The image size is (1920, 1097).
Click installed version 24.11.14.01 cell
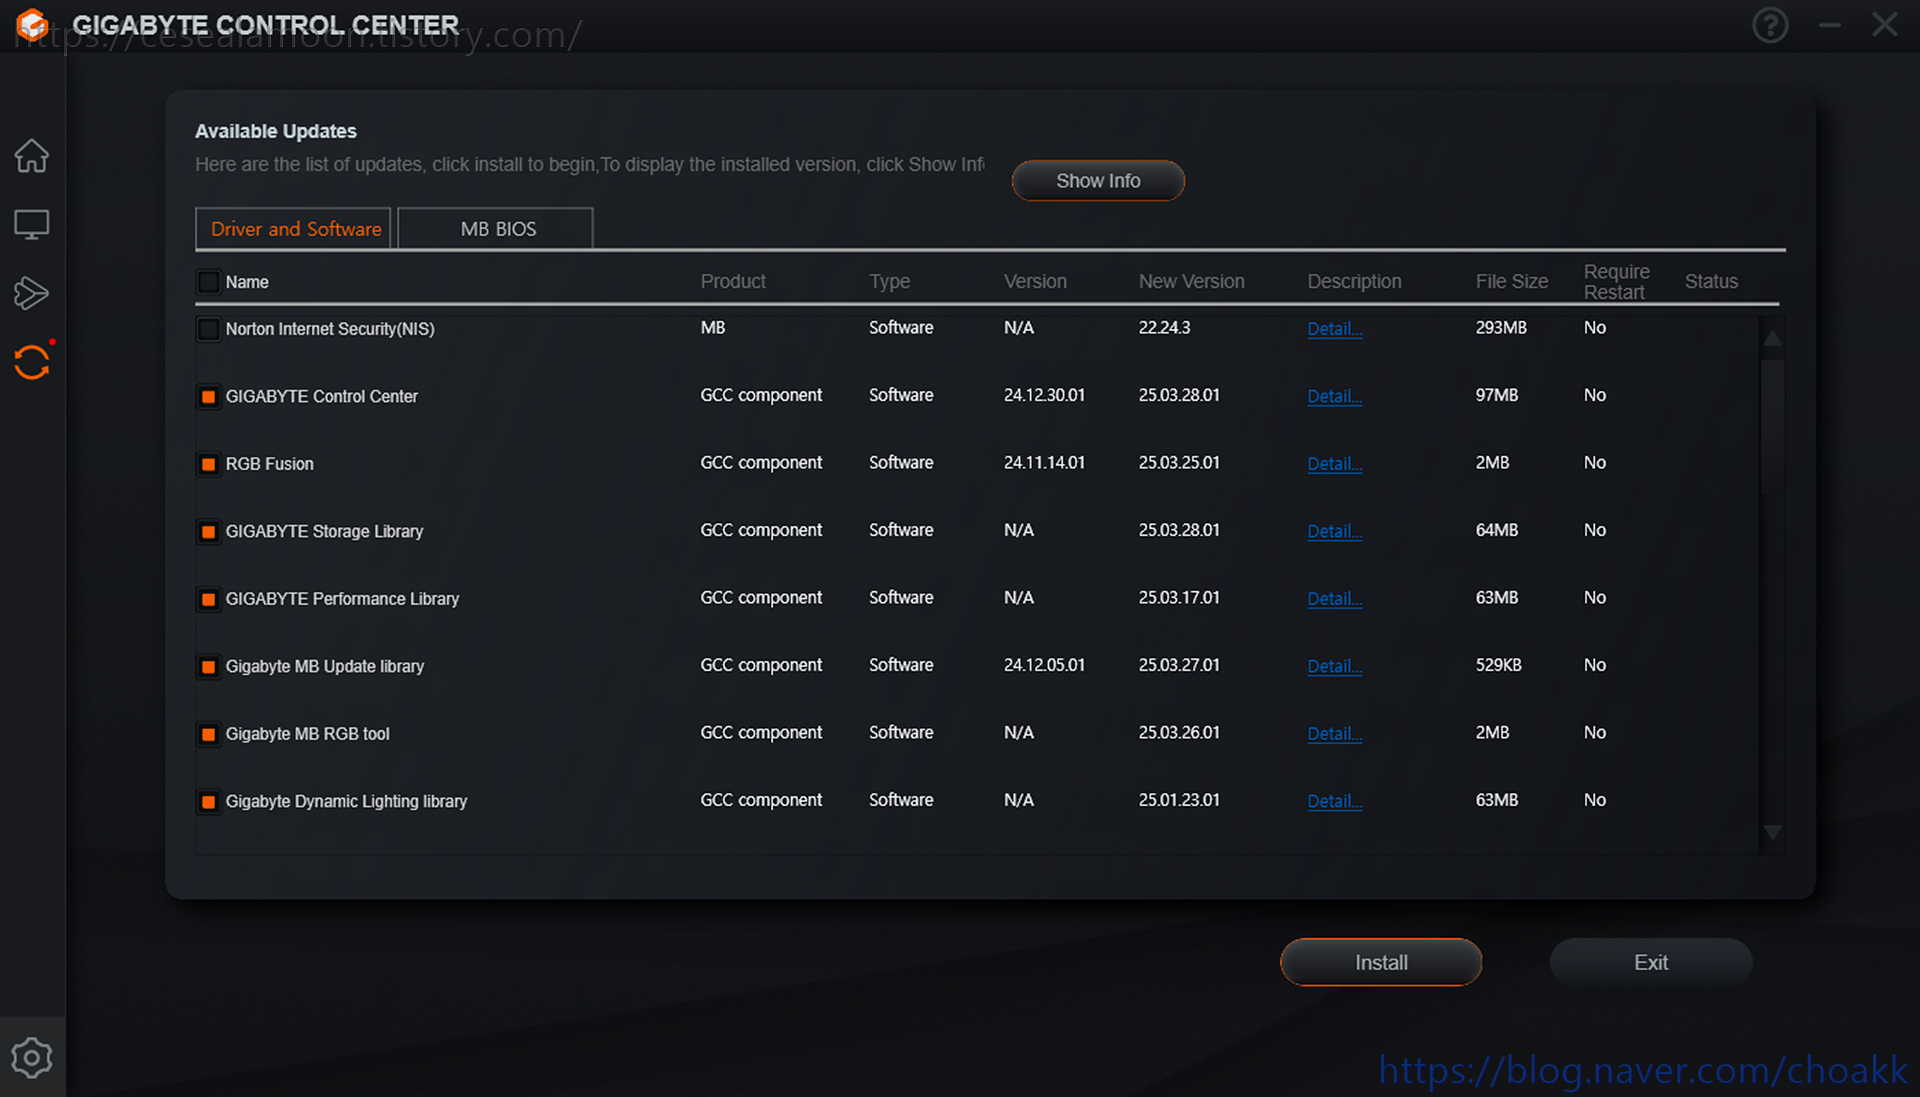(1044, 463)
